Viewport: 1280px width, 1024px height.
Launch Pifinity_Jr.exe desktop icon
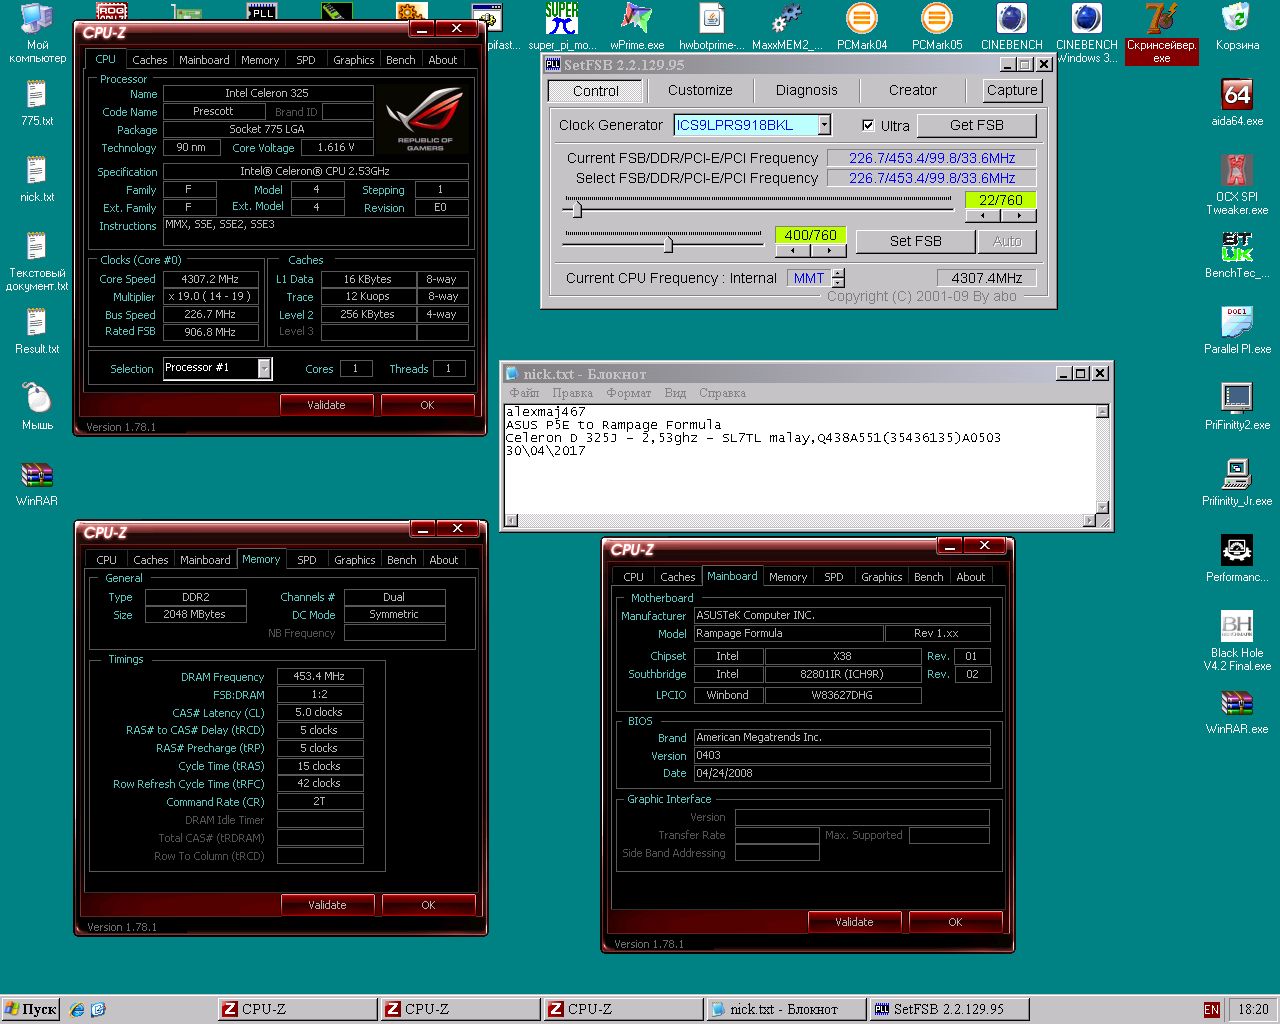tap(1237, 482)
